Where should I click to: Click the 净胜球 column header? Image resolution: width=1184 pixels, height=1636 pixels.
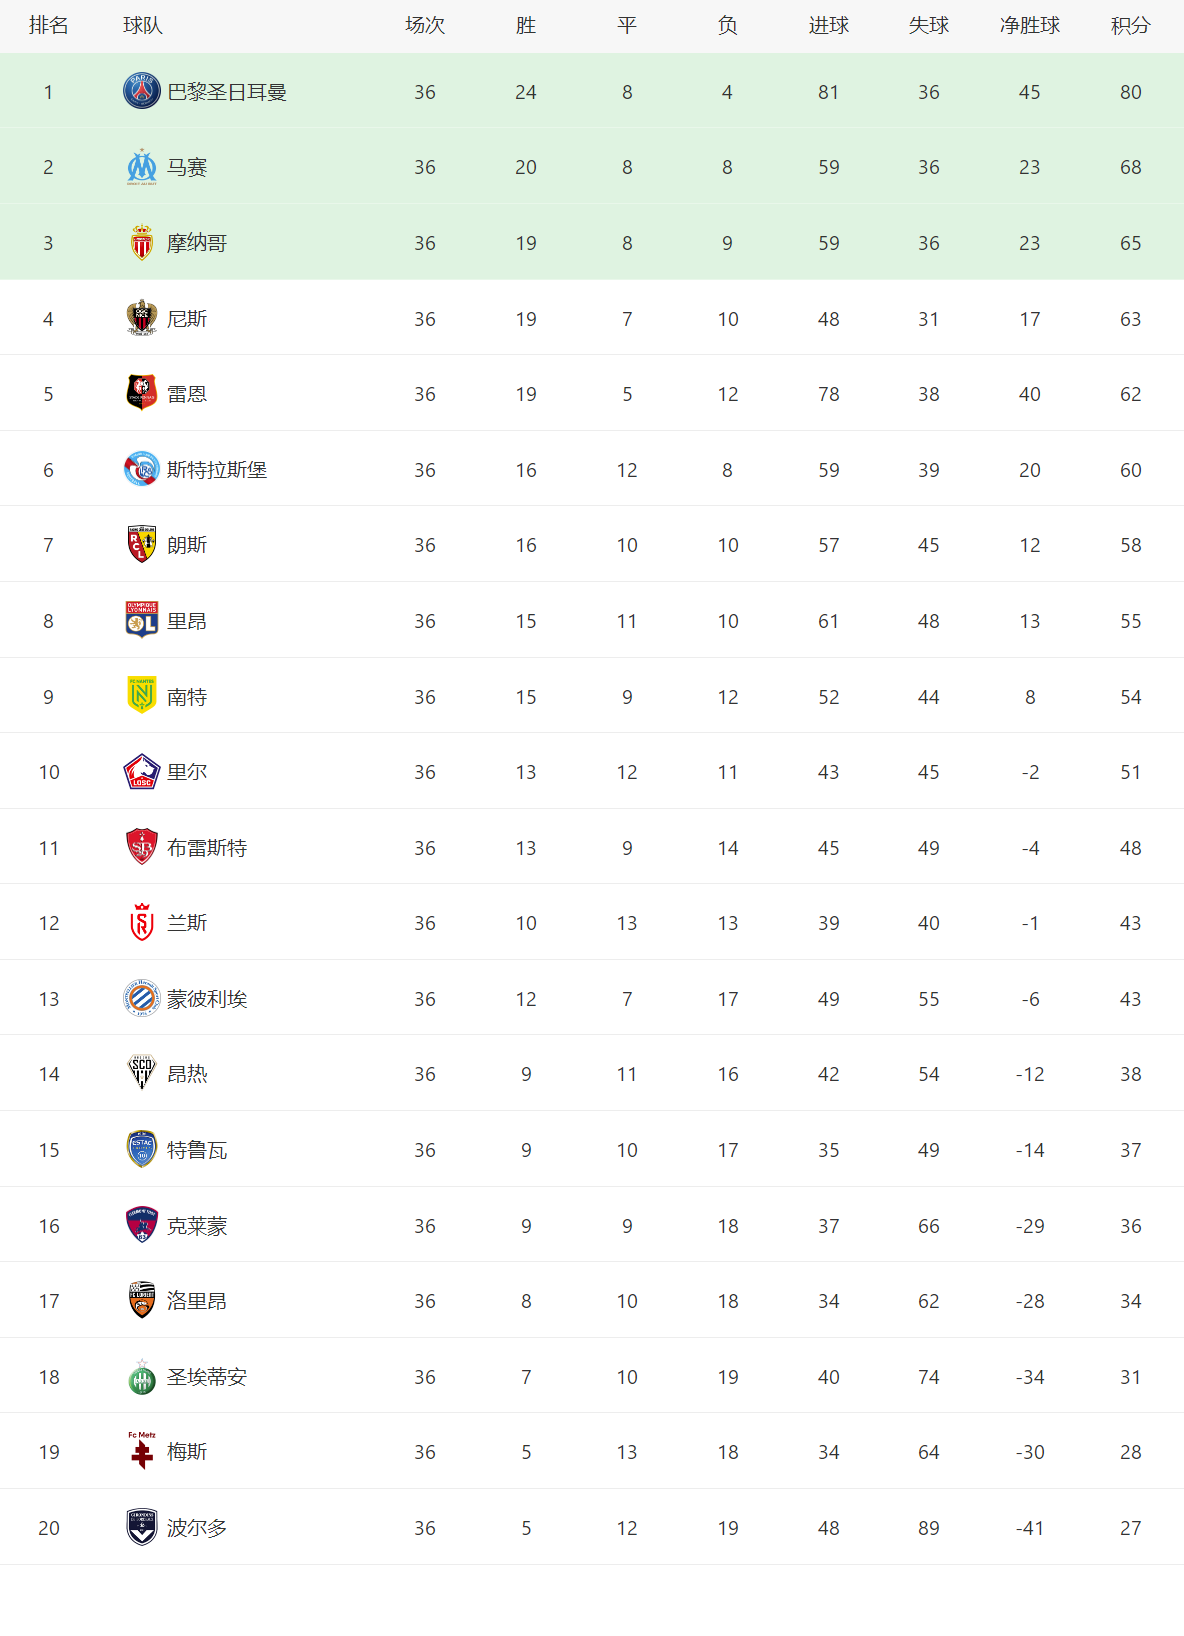click(1029, 26)
